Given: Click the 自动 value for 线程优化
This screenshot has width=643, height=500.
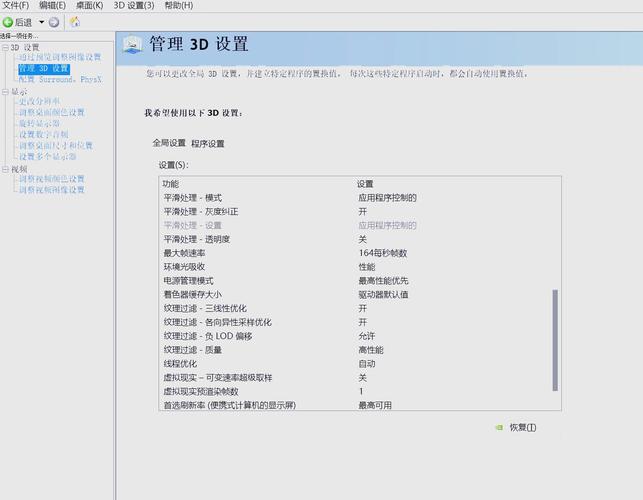Looking at the screenshot, I should 367,364.
